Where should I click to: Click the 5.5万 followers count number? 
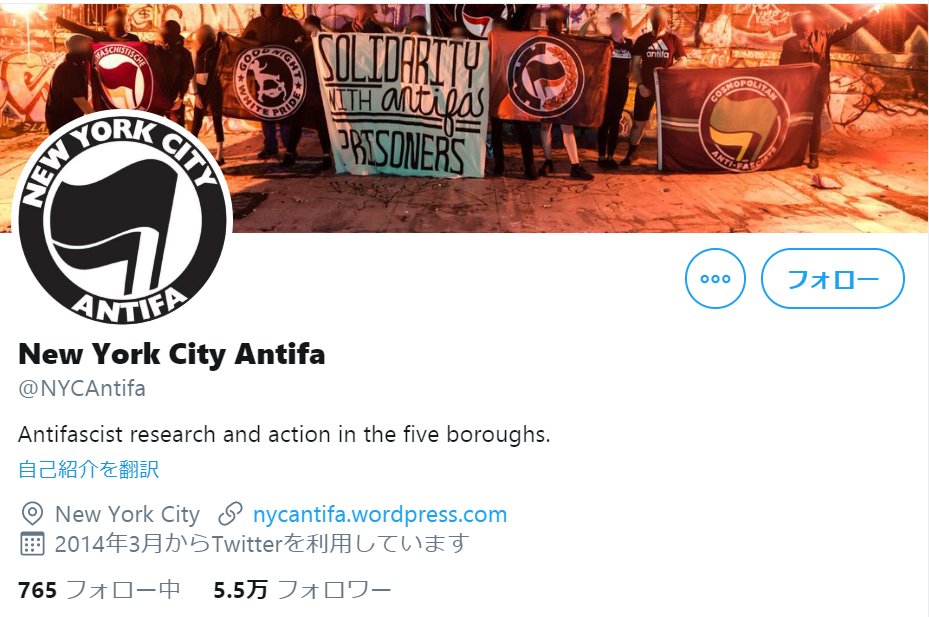pos(241,590)
